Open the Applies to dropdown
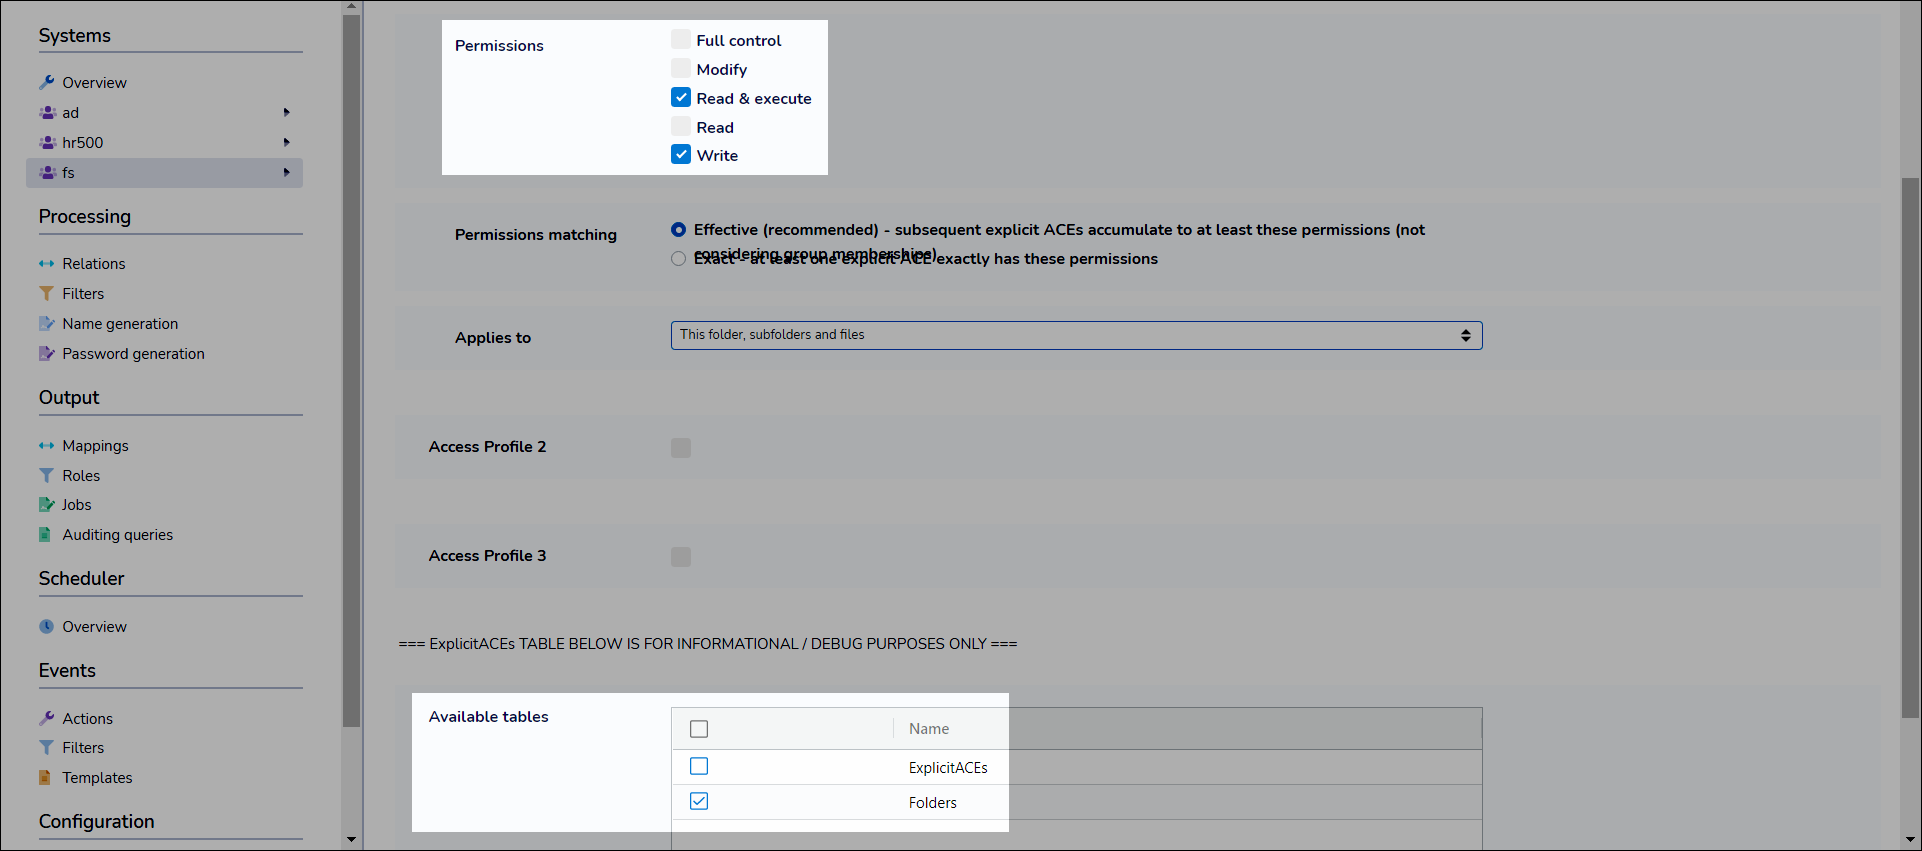Screen dimensions: 1922x851 [1075, 335]
